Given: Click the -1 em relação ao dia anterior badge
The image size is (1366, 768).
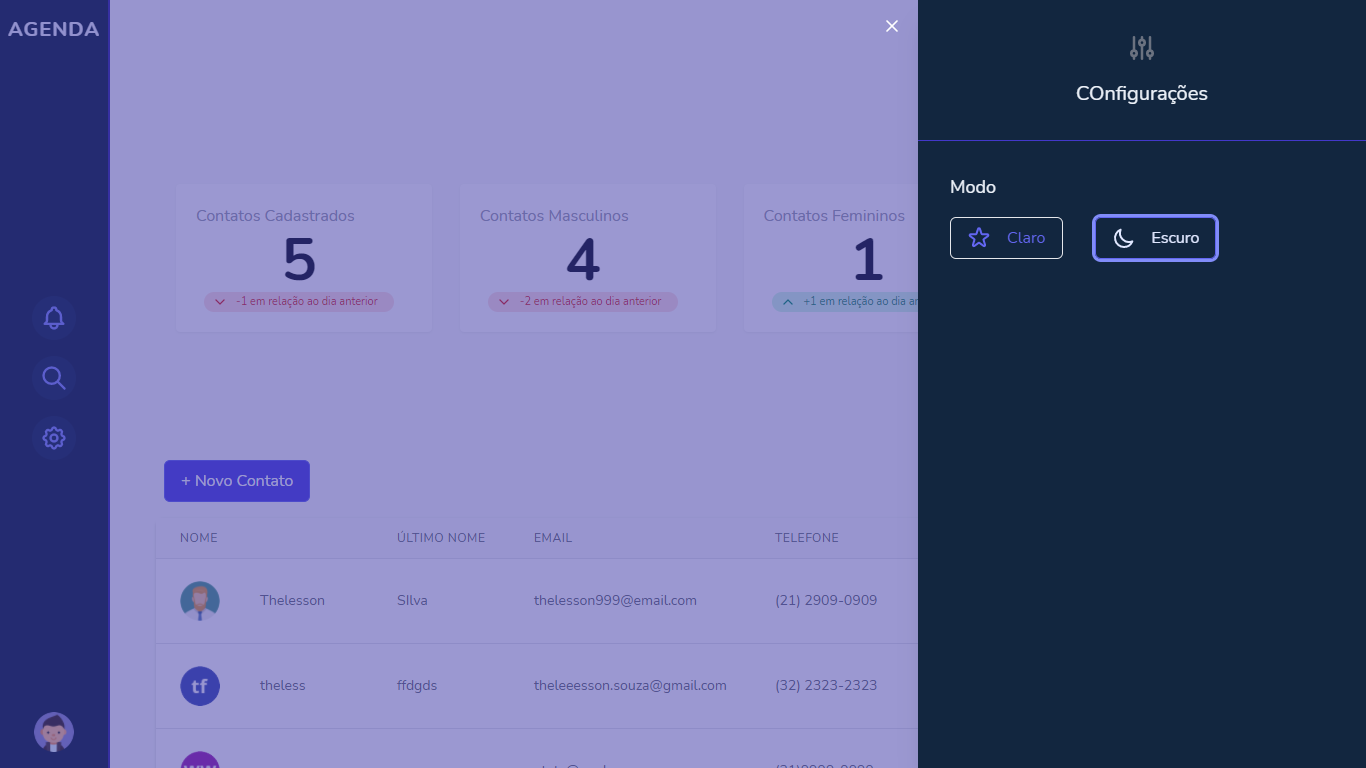Looking at the screenshot, I should (299, 302).
